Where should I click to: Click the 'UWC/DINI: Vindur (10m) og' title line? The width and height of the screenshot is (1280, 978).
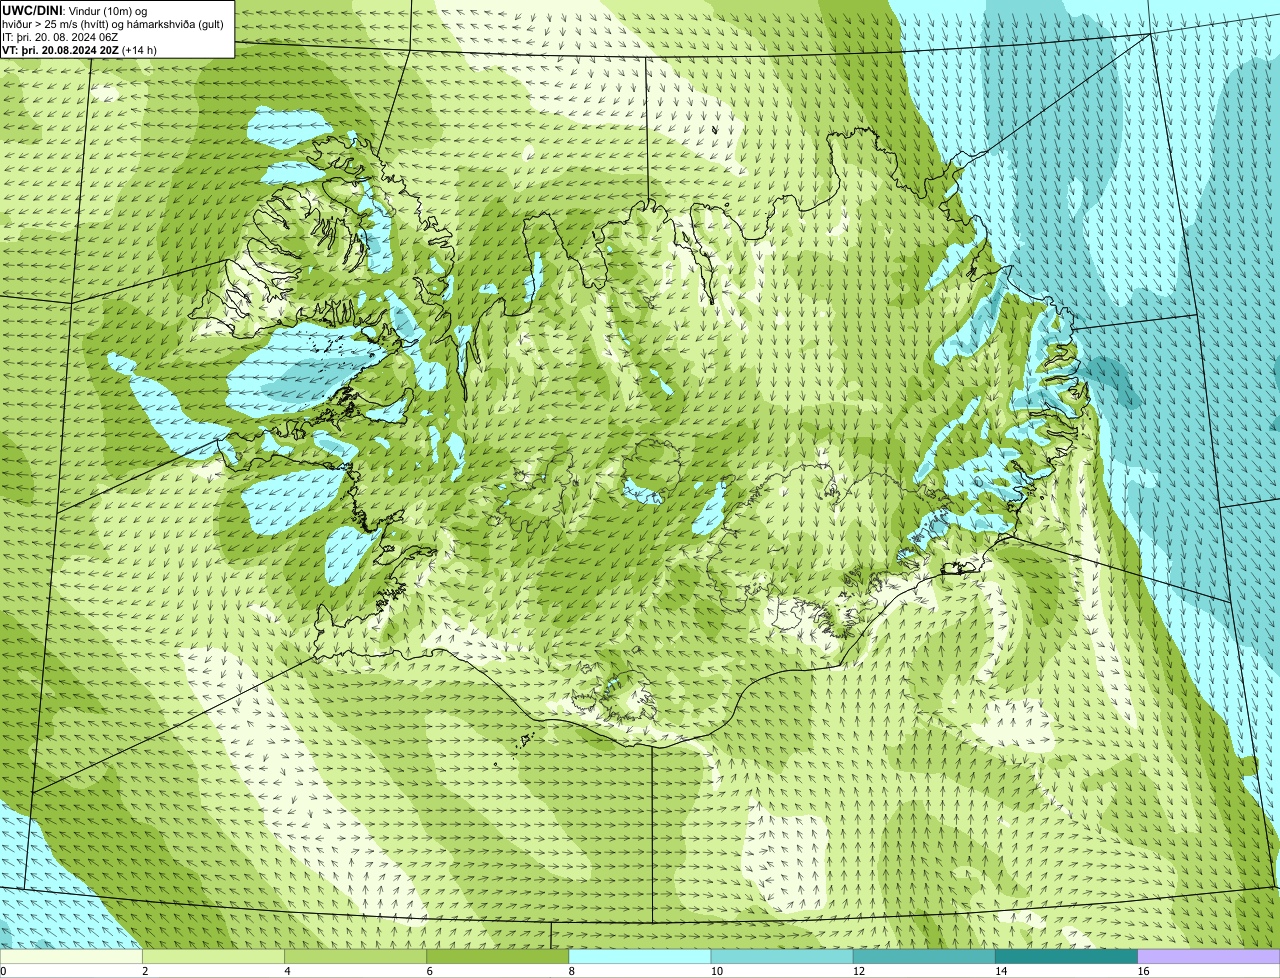pos(75,10)
